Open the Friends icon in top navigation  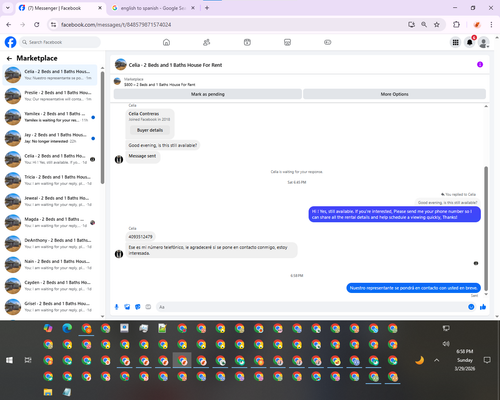pyautogui.click(x=207, y=42)
